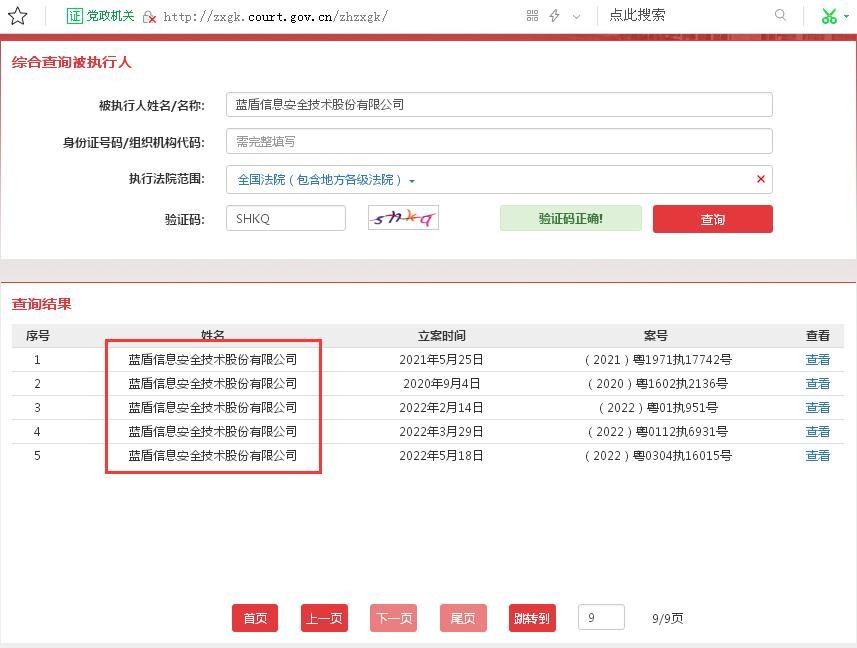
Task: Click the 9/9页 page indicator
Action: pyautogui.click(x=667, y=618)
